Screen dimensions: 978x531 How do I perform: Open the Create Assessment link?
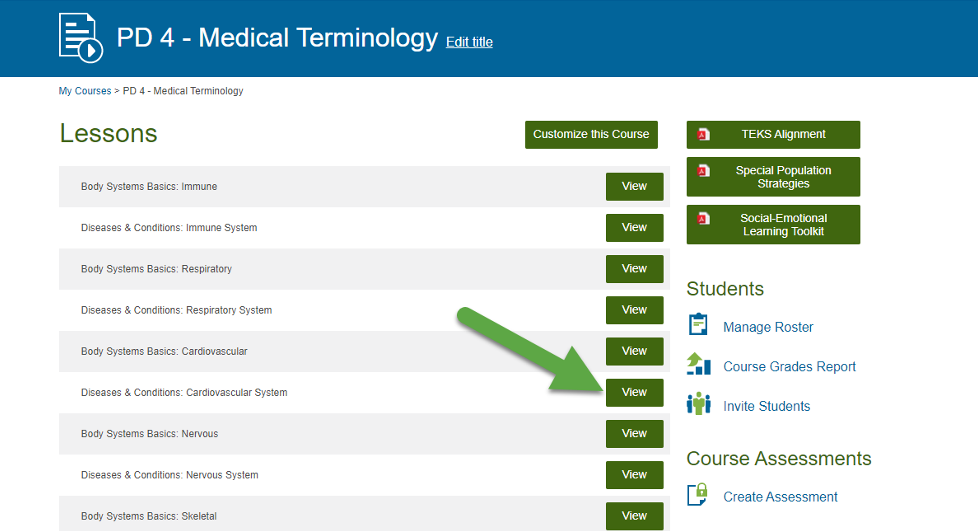(780, 497)
